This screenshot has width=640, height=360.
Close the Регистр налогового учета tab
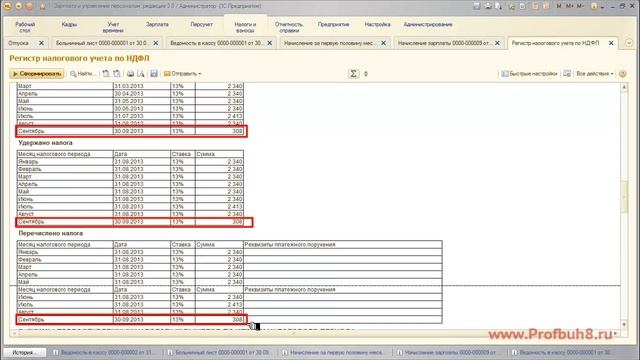(x=611, y=43)
